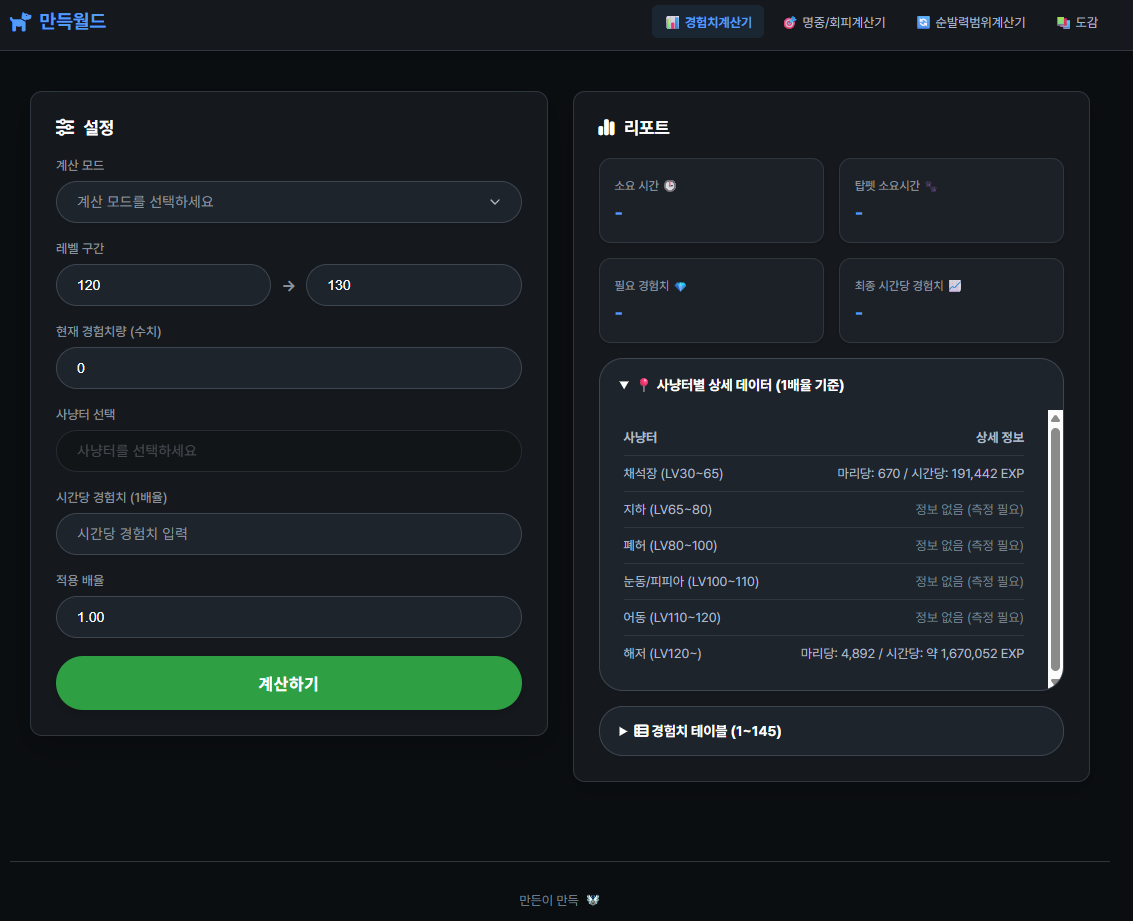Click the settings sliders icon beside 설정
The image size is (1133, 921).
65,127
